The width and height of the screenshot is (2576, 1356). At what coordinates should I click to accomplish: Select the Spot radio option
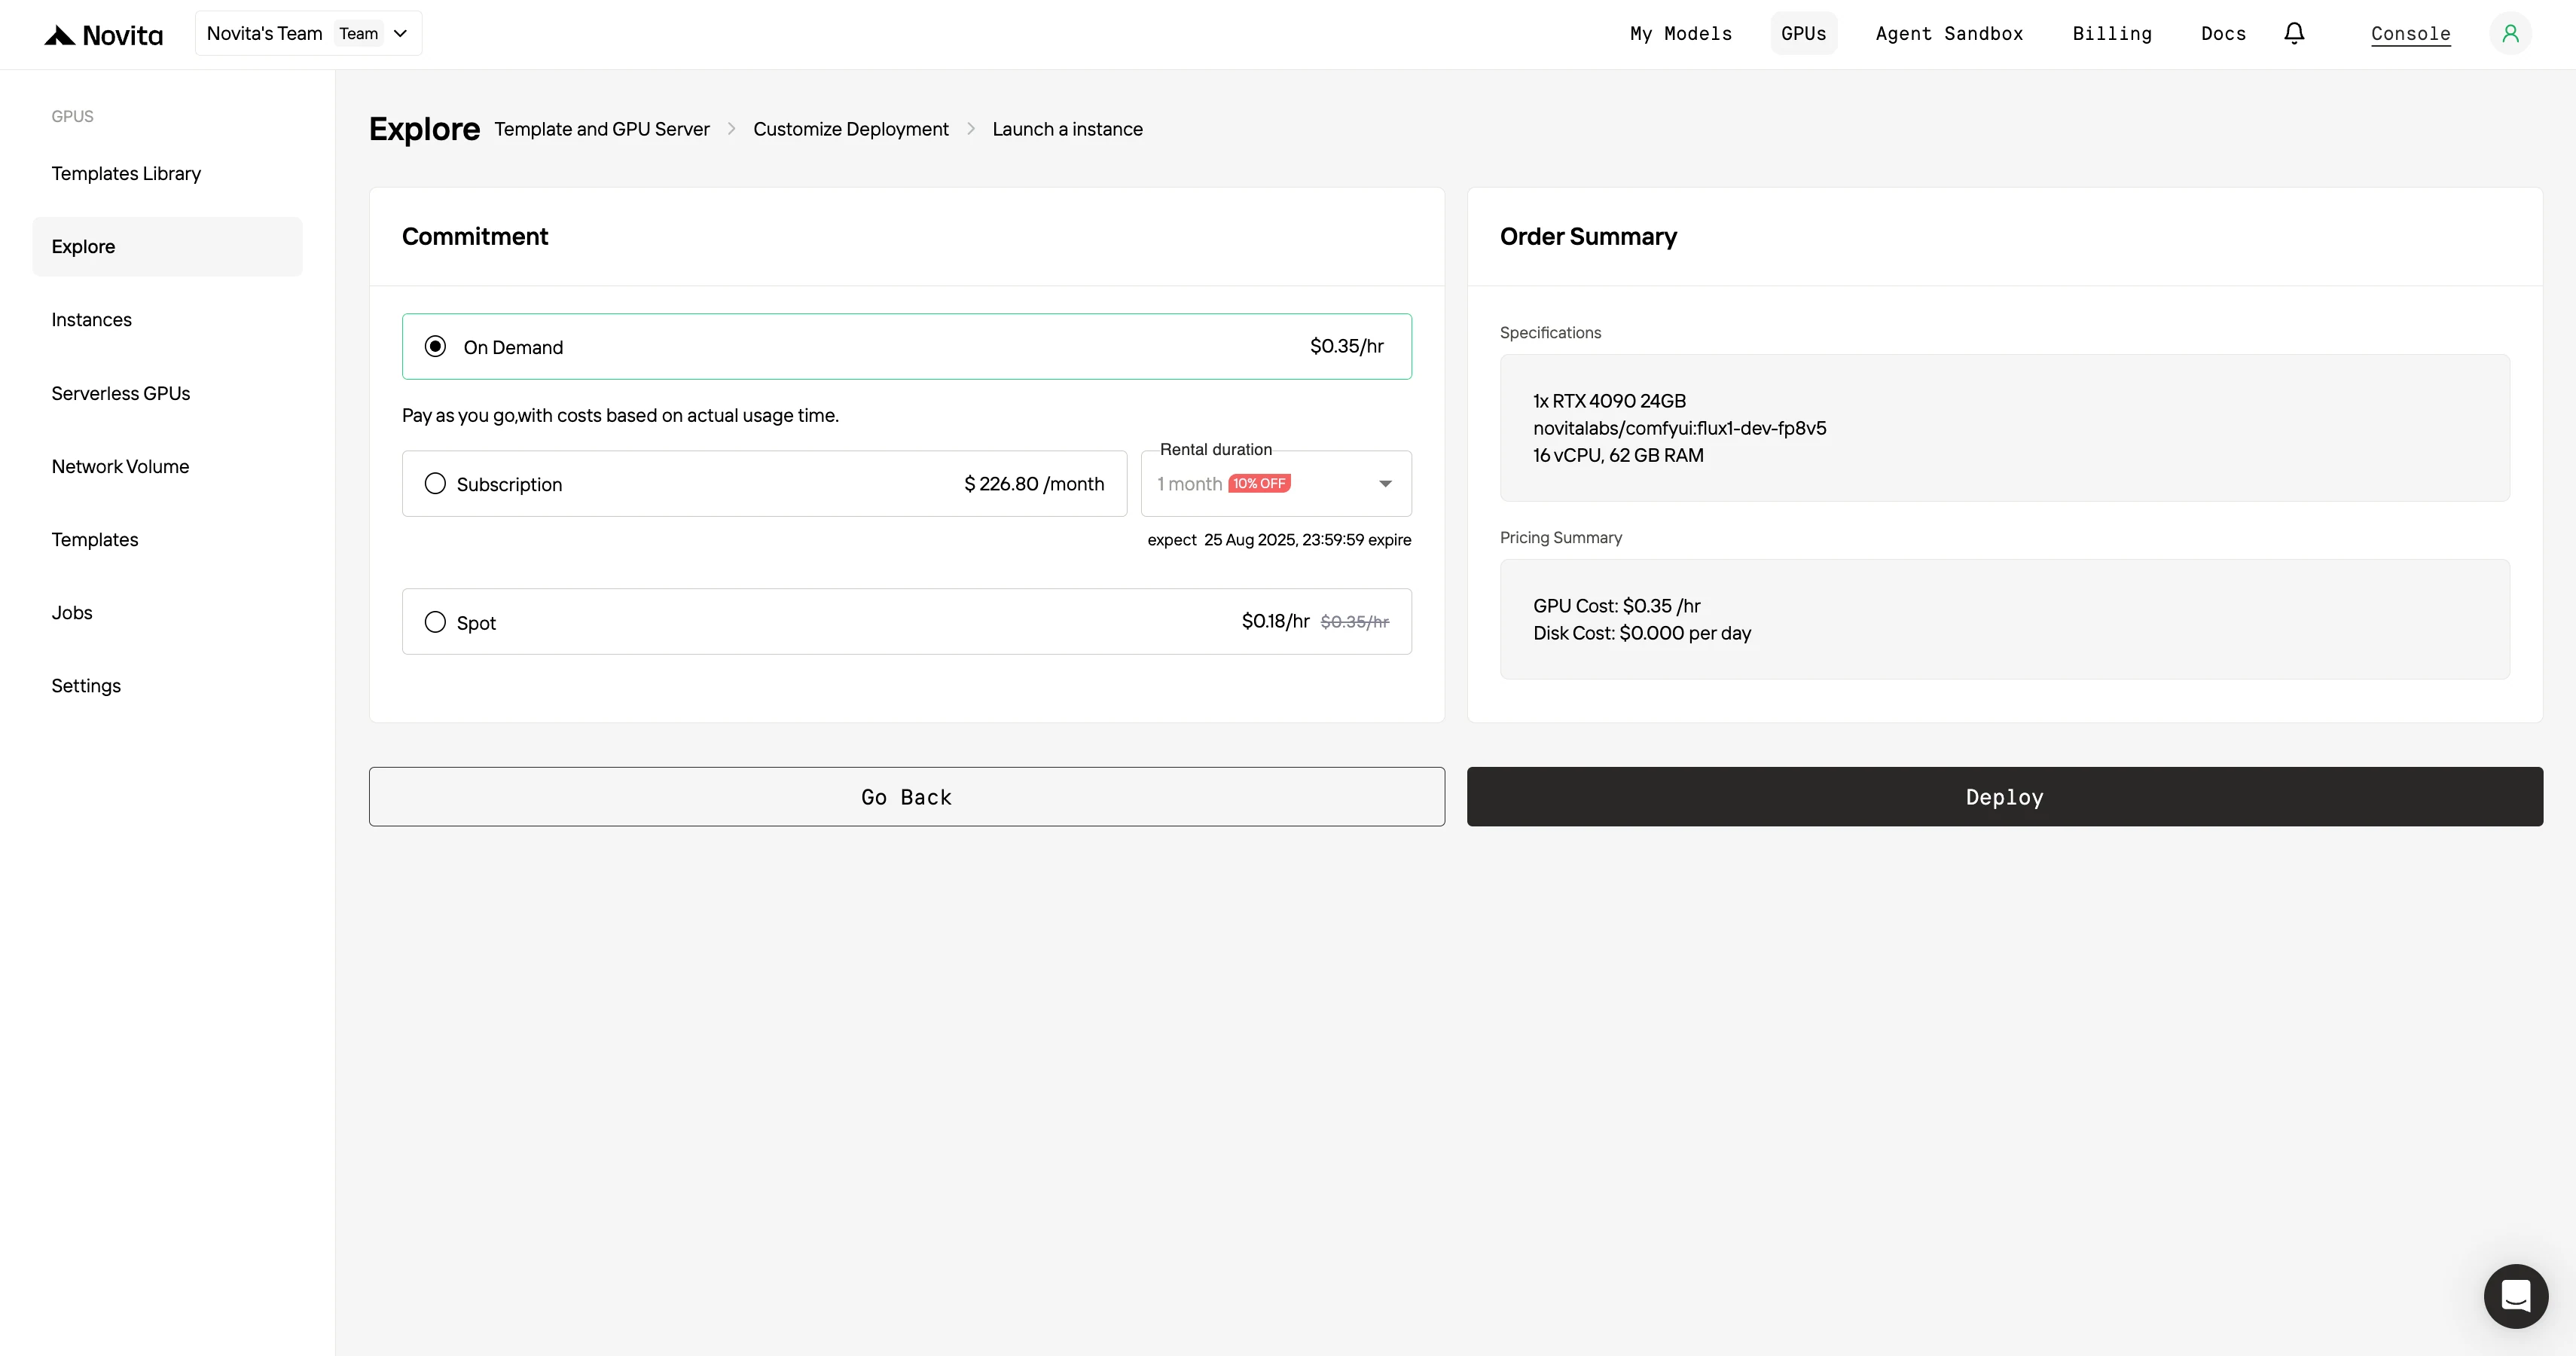pos(435,622)
